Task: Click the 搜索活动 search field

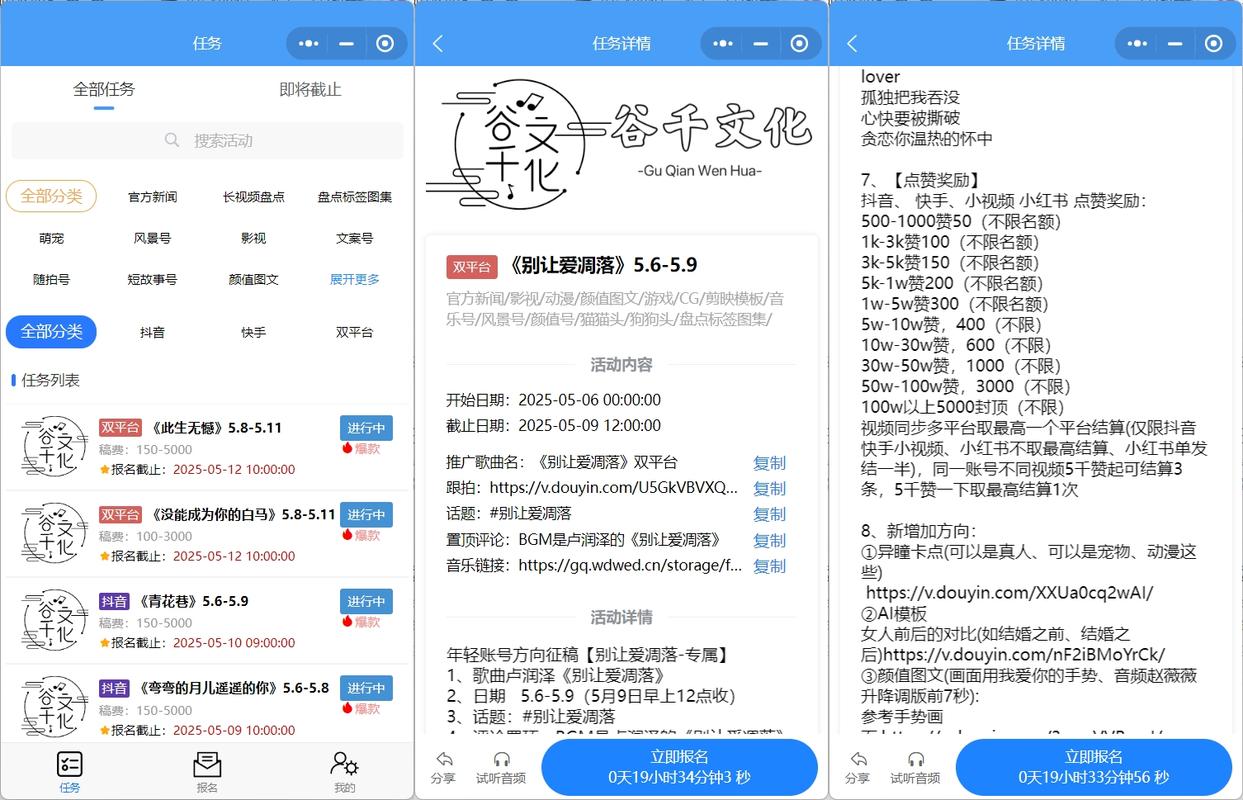Action: click(x=207, y=140)
